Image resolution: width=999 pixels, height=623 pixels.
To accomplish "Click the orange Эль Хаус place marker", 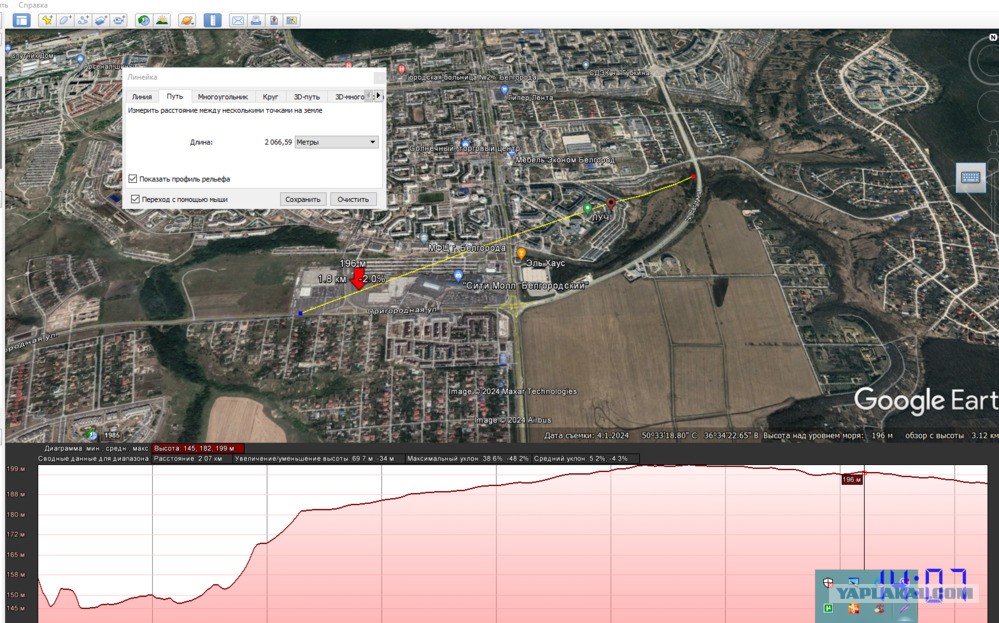I will point(521,254).
